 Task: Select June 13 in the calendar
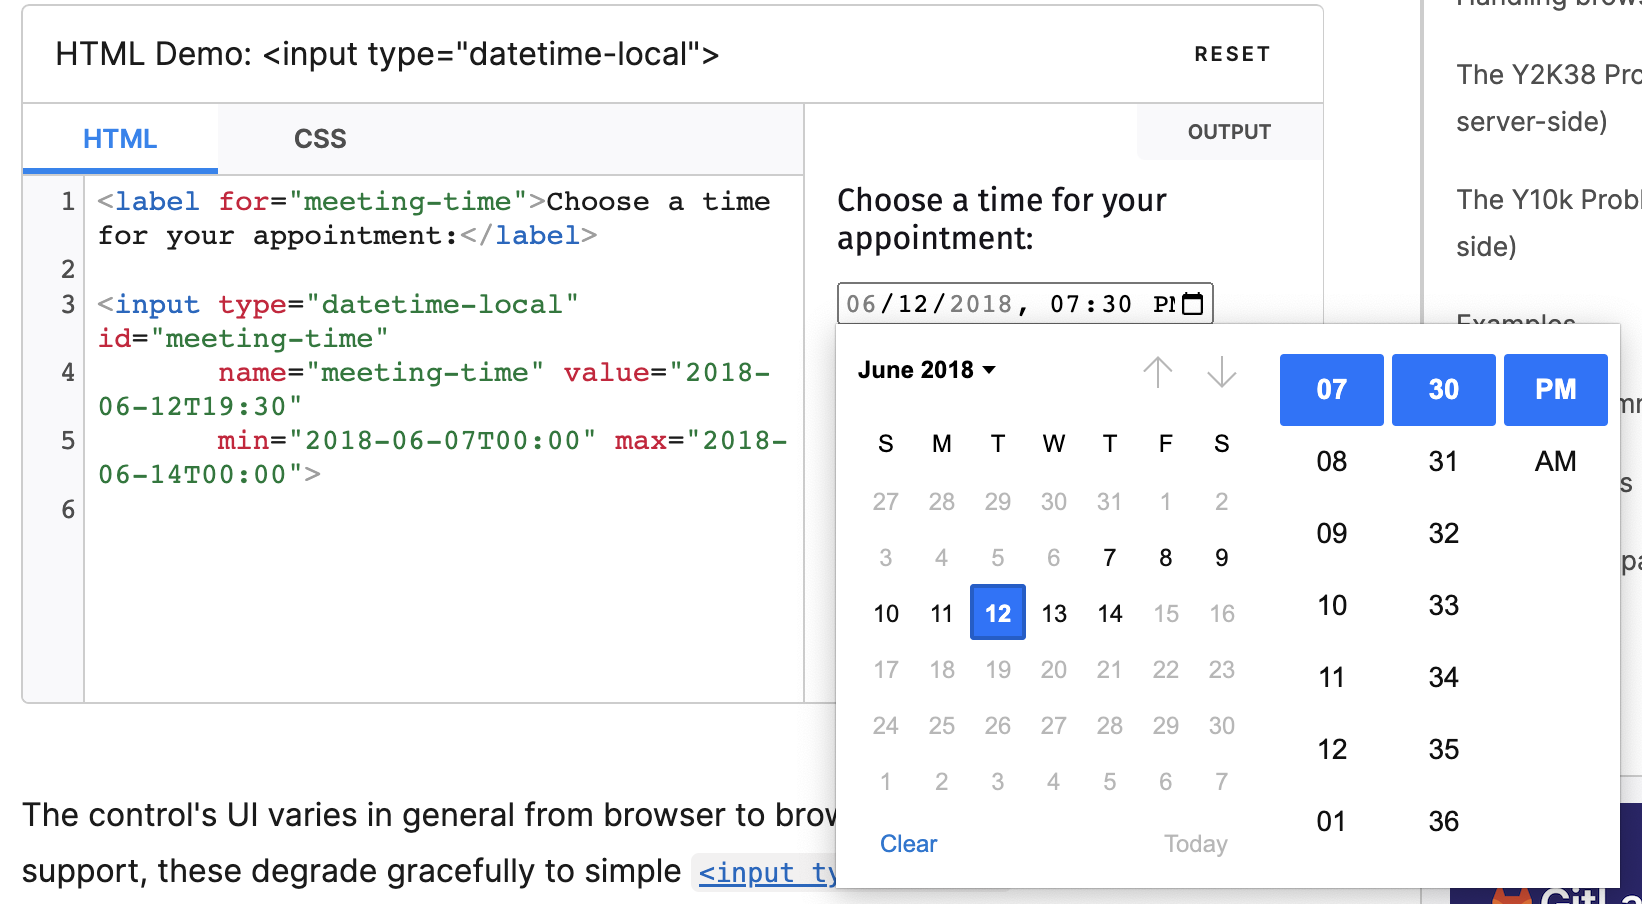[1054, 613]
